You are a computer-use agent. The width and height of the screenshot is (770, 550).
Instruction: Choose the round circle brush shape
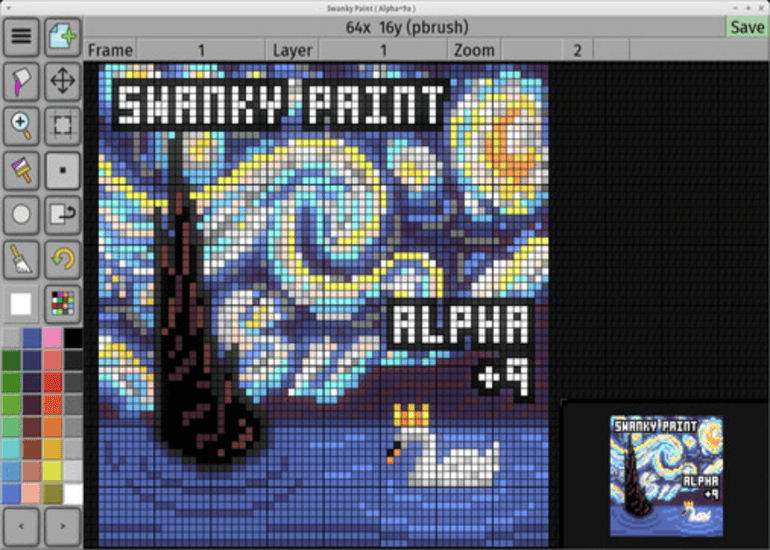21,215
